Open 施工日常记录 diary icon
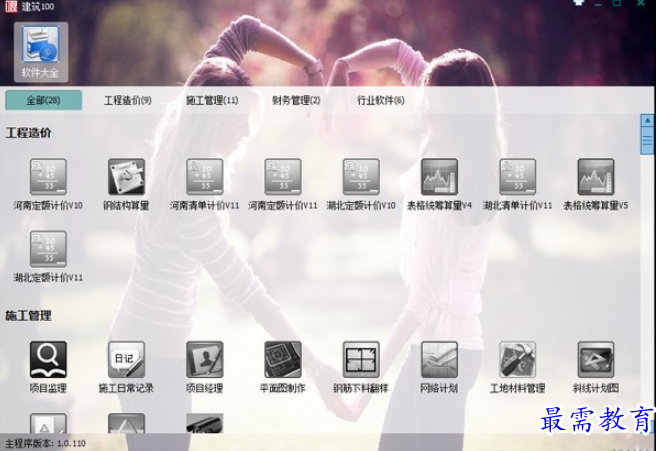The height and width of the screenshot is (451, 662). click(126, 359)
